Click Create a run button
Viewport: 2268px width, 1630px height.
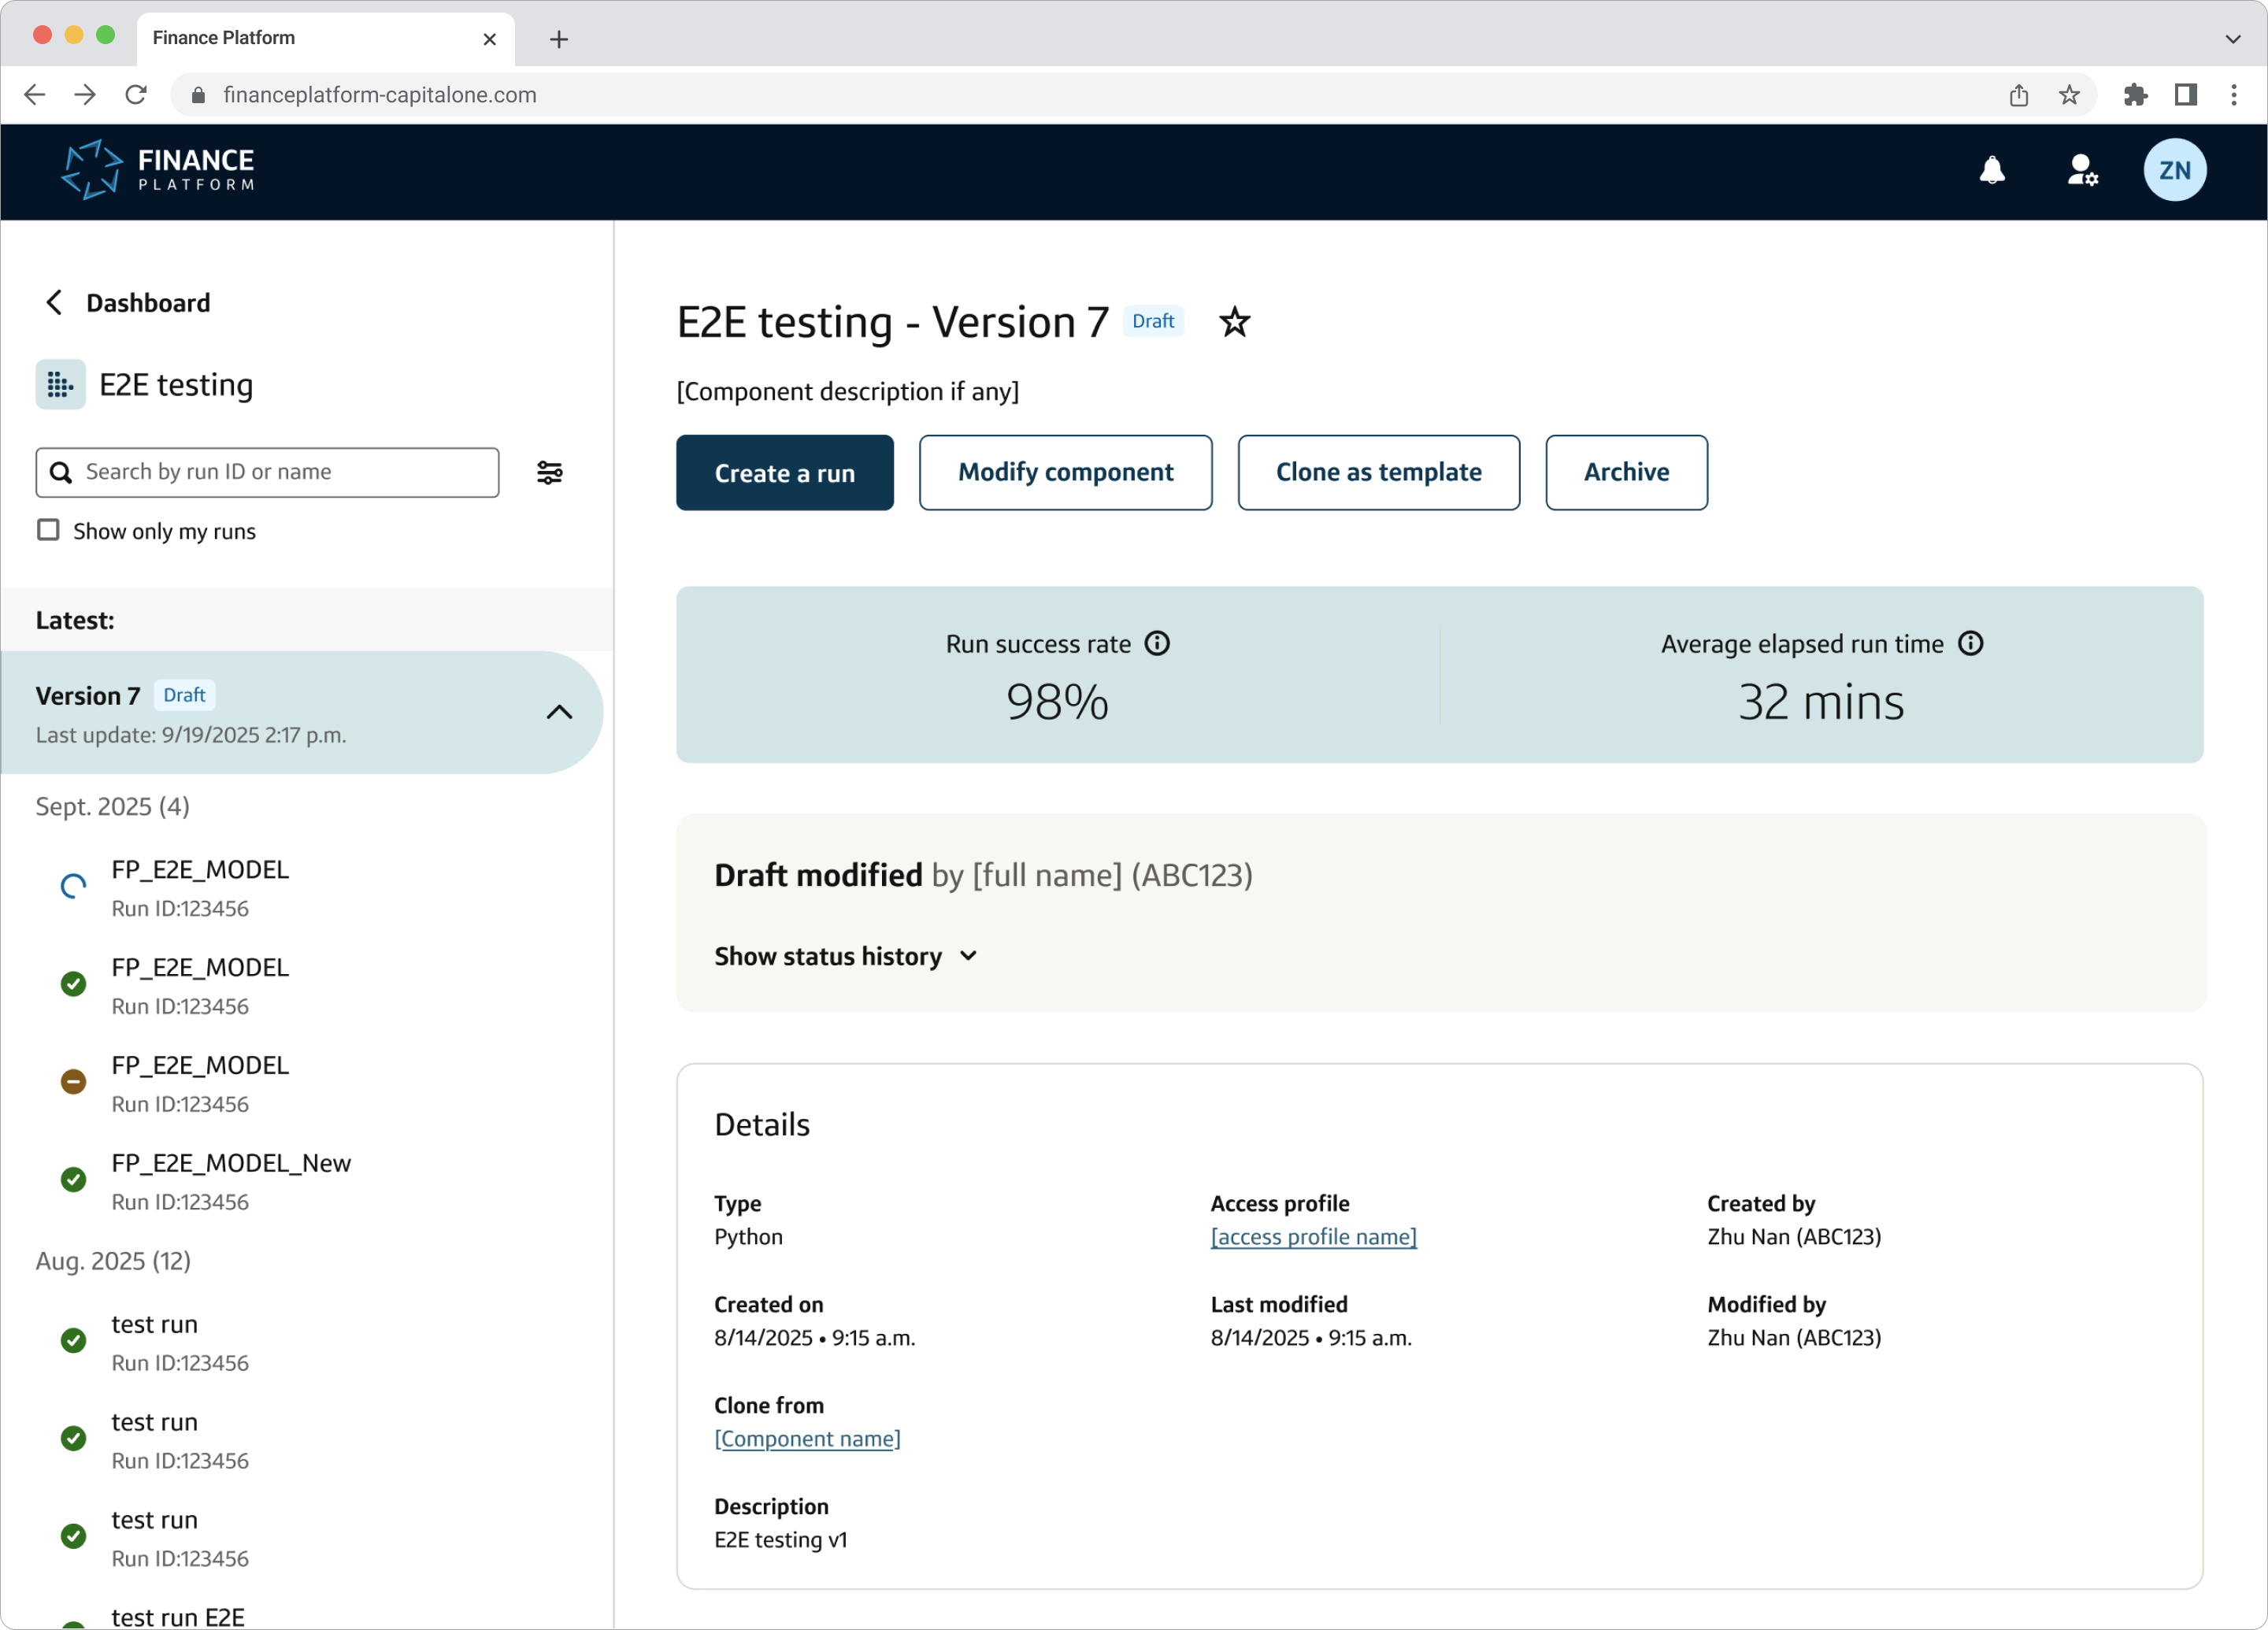[x=784, y=473]
